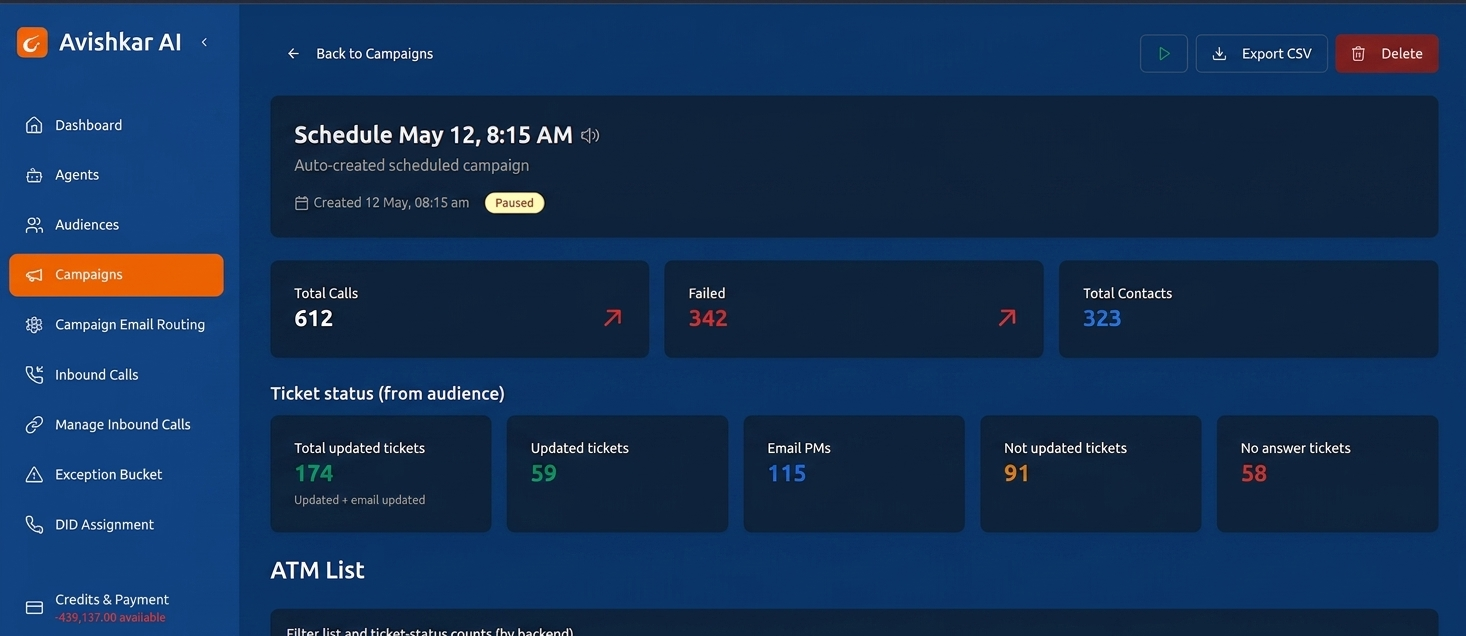Select the Campaigns menu item
The height and width of the screenshot is (636, 1466).
point(116,275)
